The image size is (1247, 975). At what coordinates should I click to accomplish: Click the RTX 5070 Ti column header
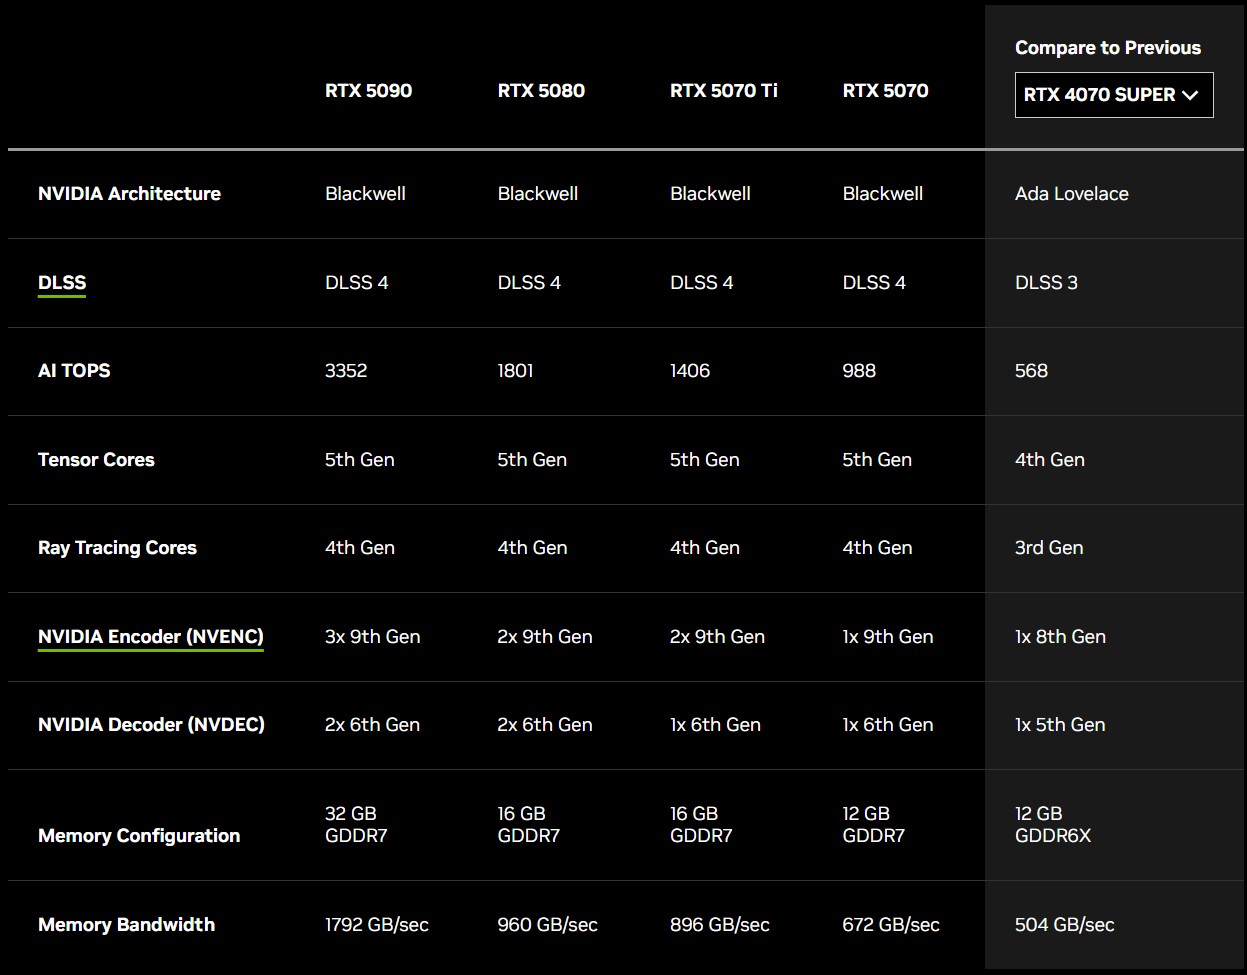click(723, 91)
